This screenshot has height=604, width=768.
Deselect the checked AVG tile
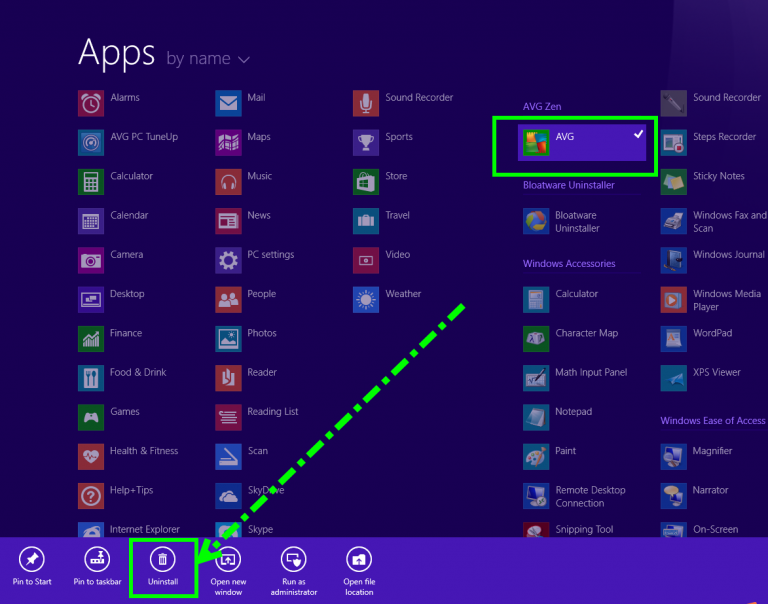(x=582, y=143)
